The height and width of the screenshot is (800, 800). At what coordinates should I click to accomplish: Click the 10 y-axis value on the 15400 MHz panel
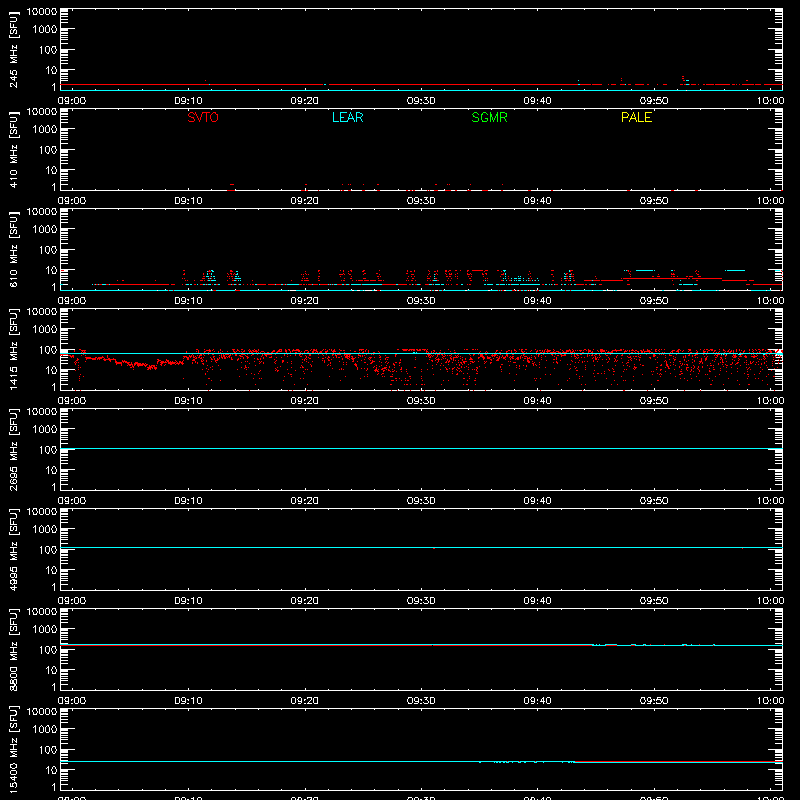coord(52,770)
